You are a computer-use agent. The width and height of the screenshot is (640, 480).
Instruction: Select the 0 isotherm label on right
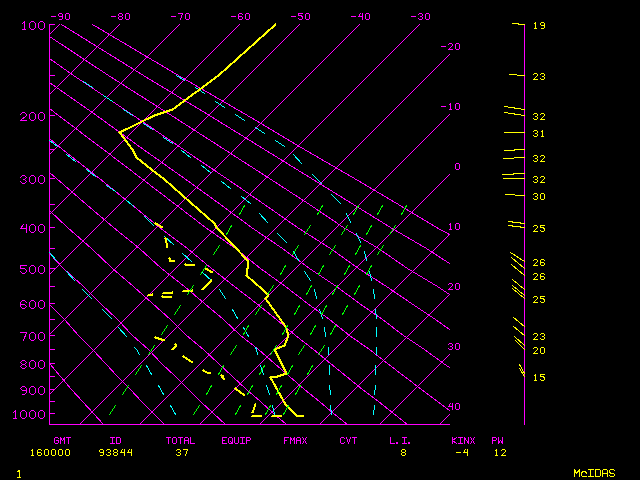click(457, 167)
